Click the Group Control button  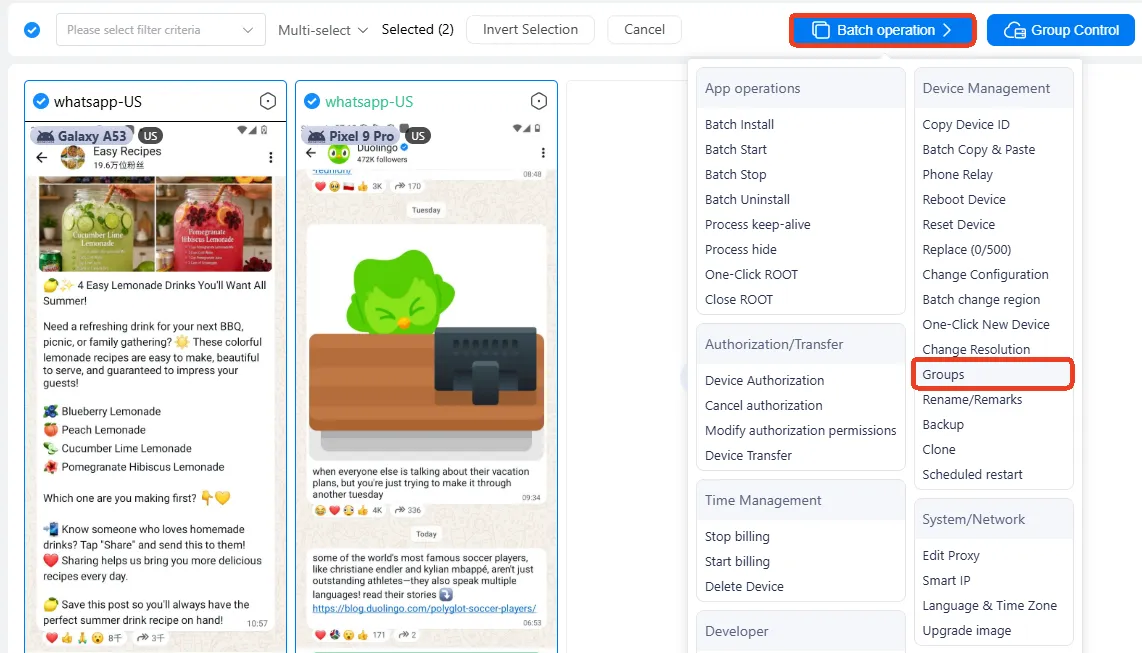(1061, 30)
